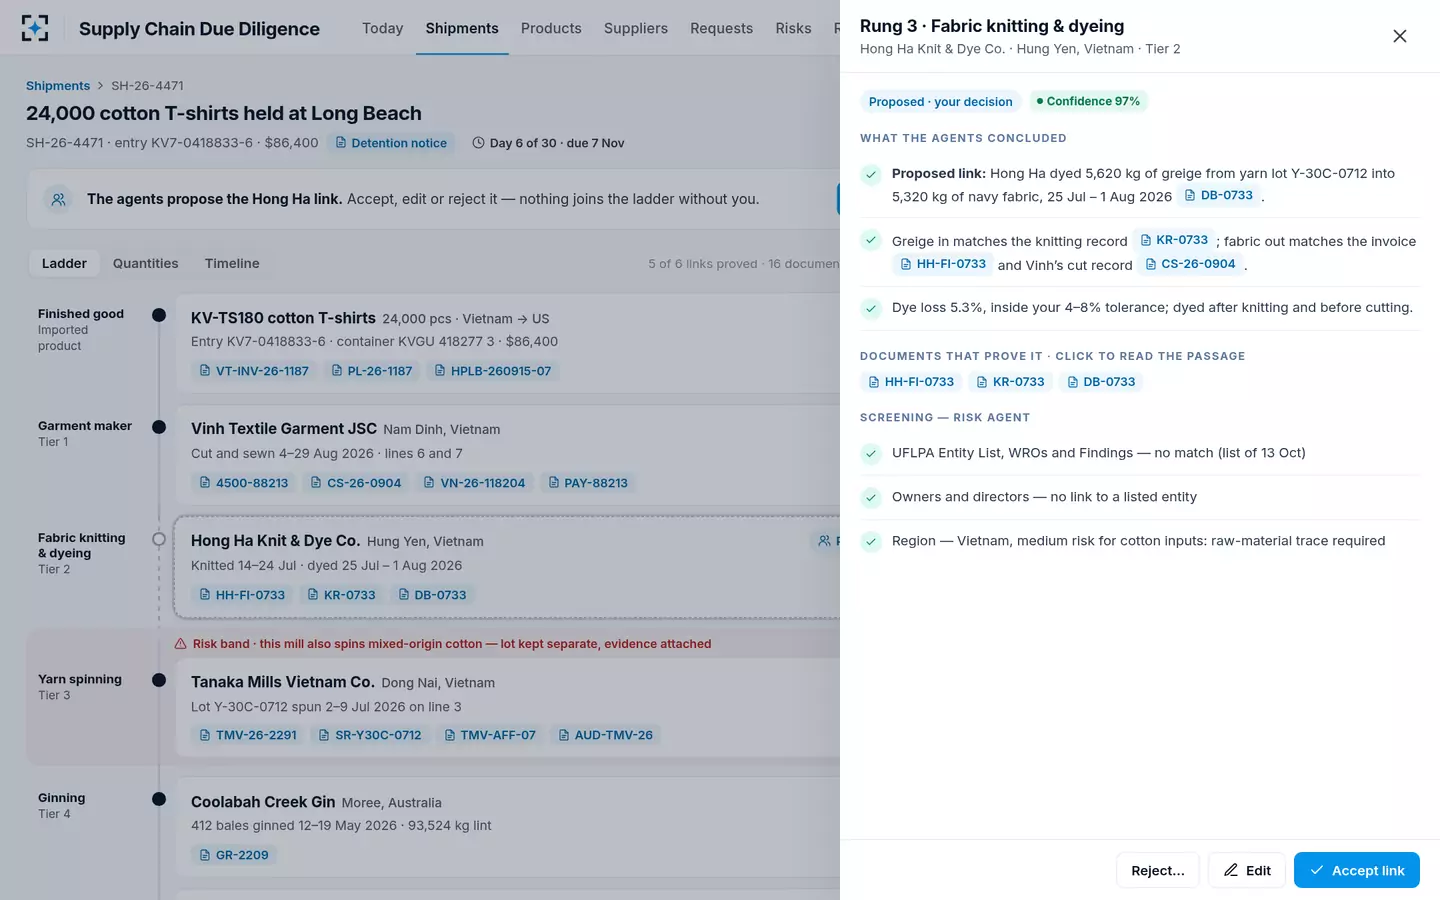Open the Suppliers section

click(636, 28)
